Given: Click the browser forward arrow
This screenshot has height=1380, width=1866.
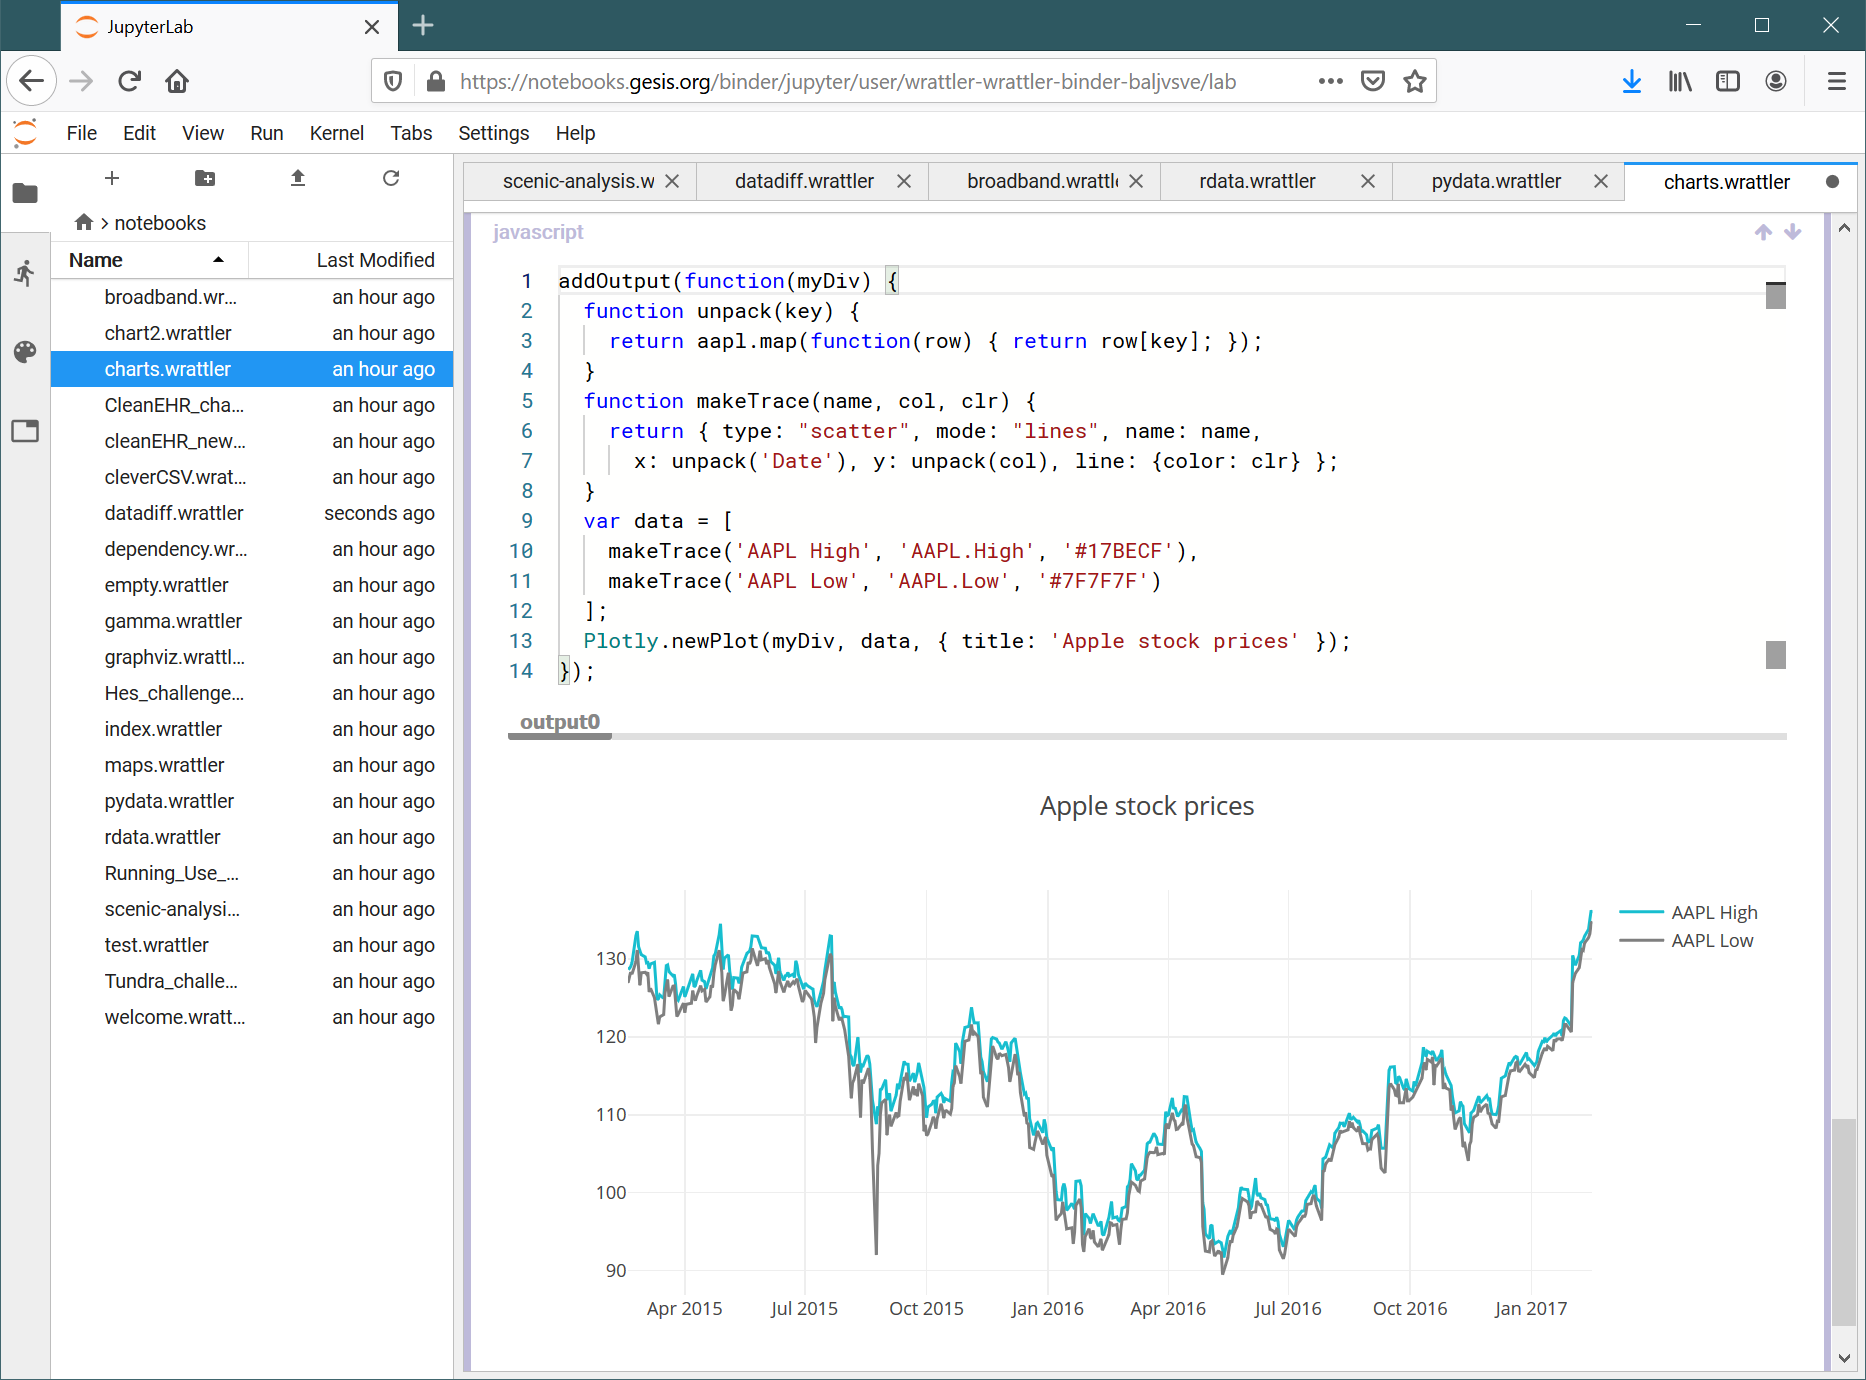Looking at the screenshot, I should pyautogui.click(x=81, y=81).
